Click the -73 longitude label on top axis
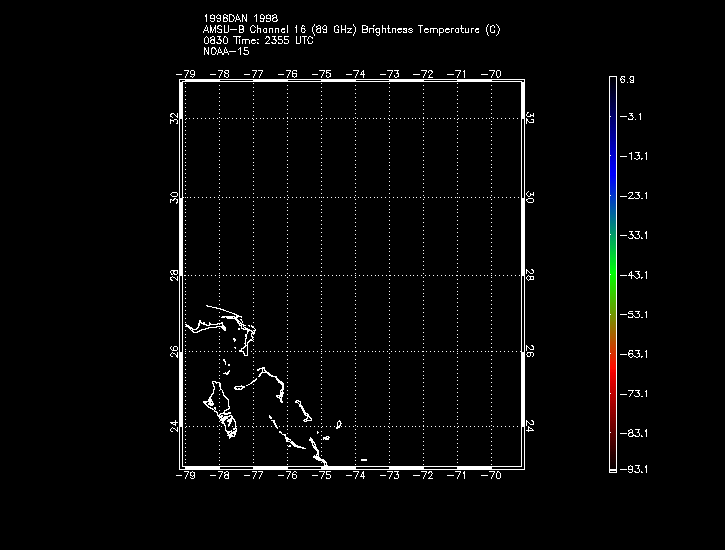This screenshot has width=725, height=550. coord(389,74)
